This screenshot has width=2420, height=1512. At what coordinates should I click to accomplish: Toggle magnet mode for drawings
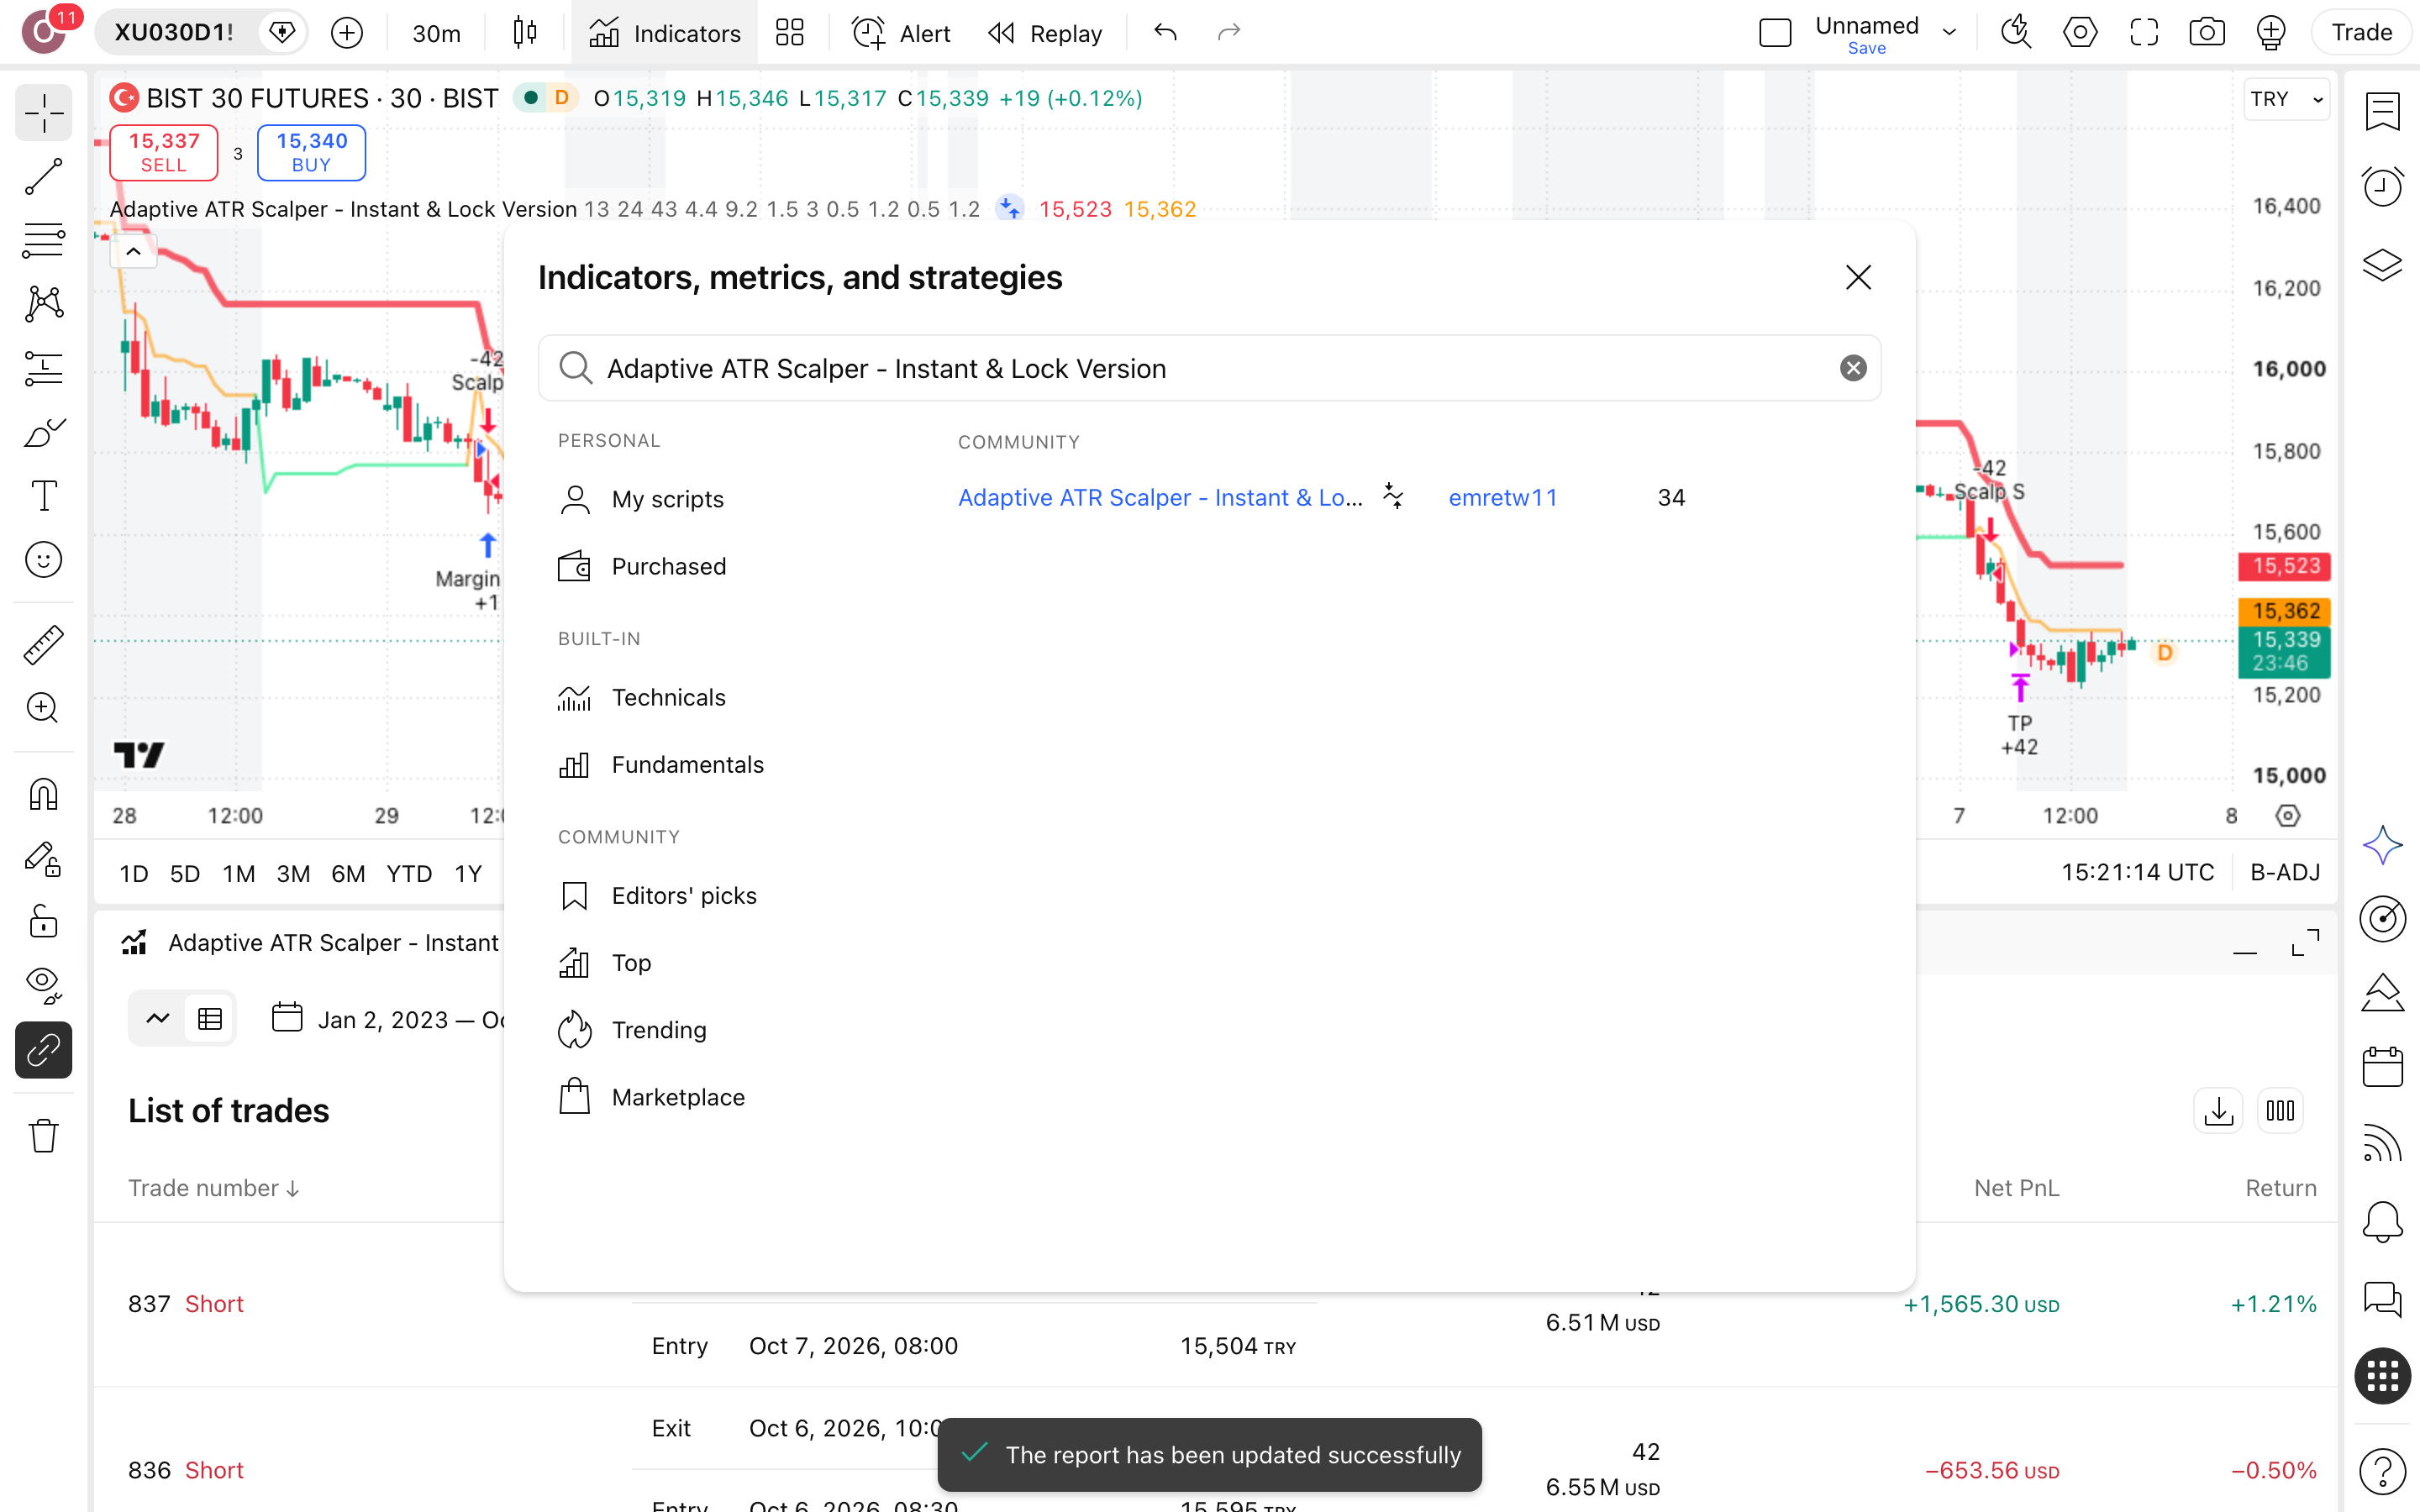click(43, 795)
